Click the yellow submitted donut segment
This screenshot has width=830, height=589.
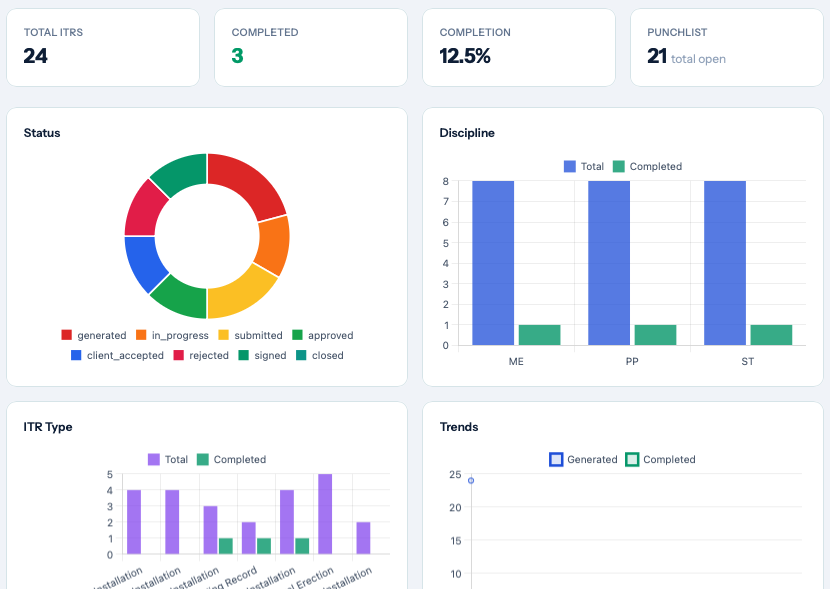[241, 294]
